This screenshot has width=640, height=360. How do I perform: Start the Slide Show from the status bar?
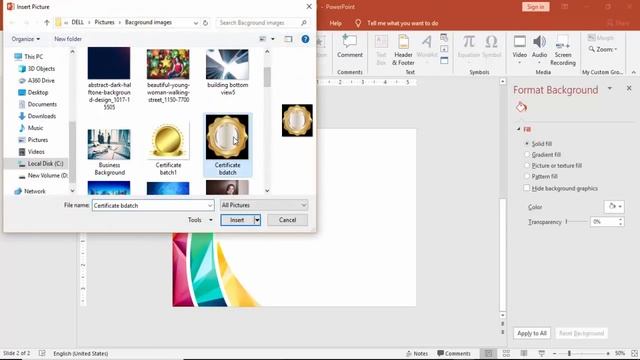point(542,353)
